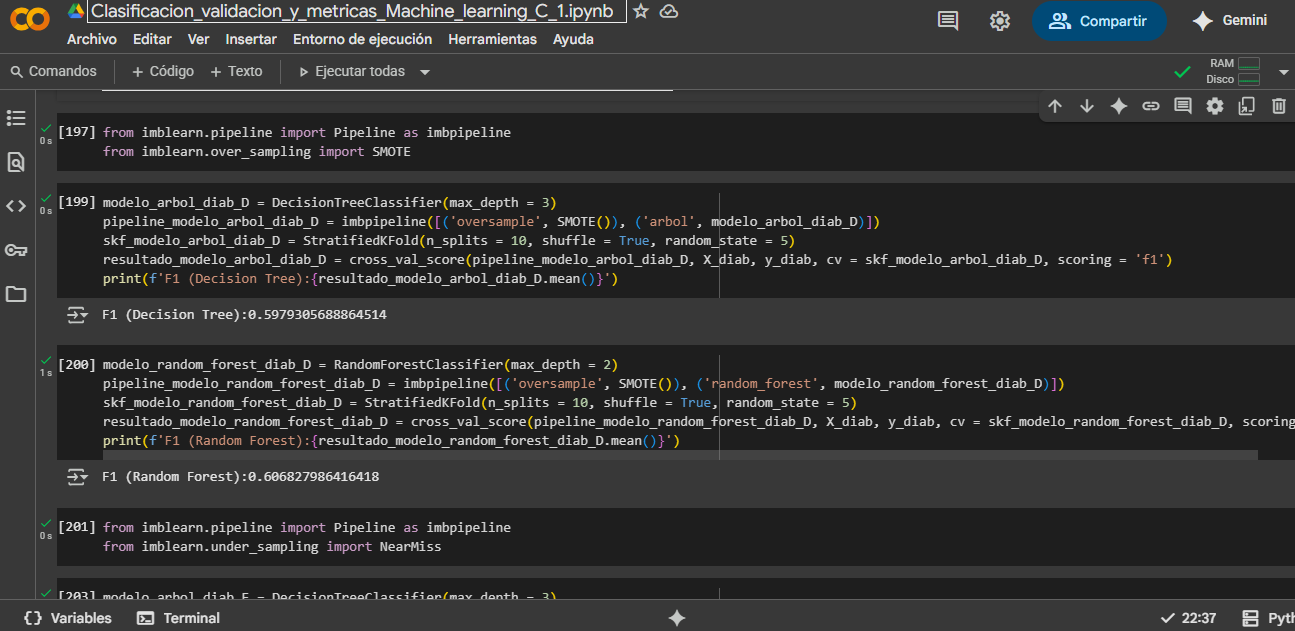This screenshot has height=631, width=1295.
Task: Expand RAM and Disco resources dropdown arrow
Action: [x=1284, y=72]
